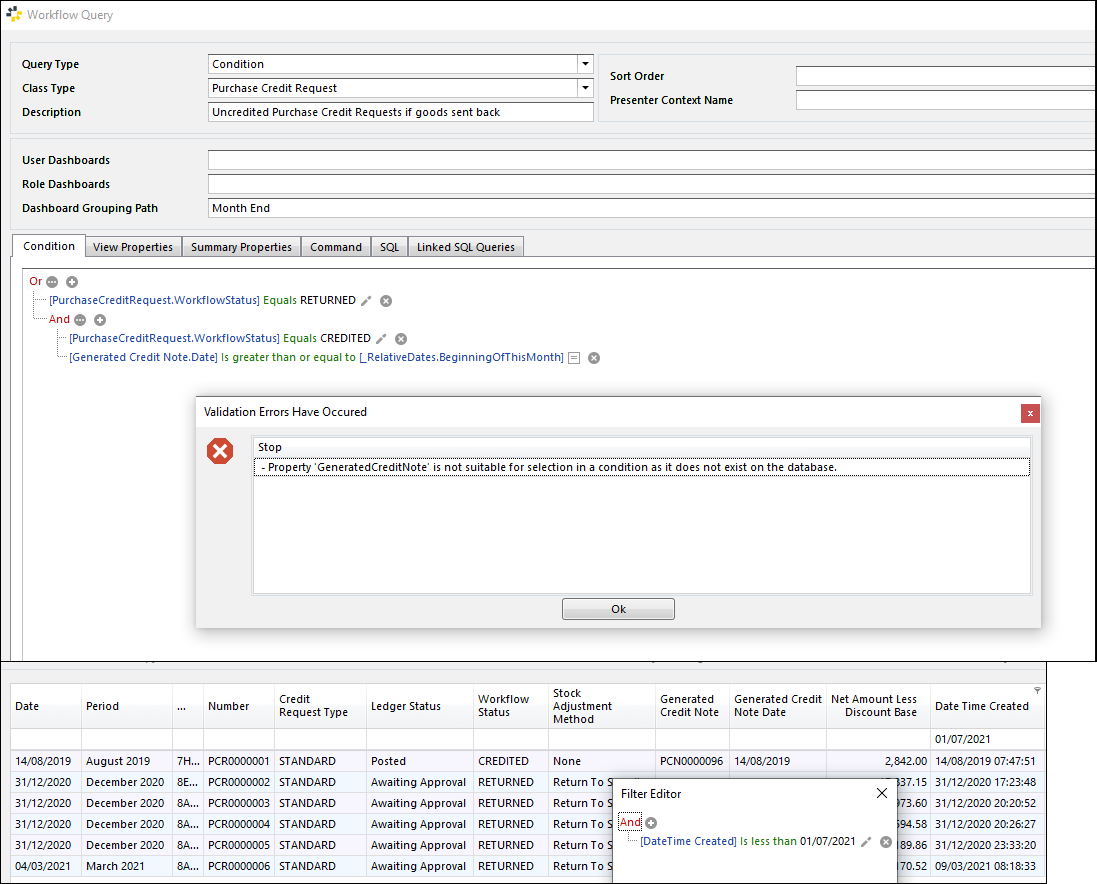Viewport: 1097px width, 884px height.
Task: Click the Sort Order input field
Action: [x=946, y=76]
